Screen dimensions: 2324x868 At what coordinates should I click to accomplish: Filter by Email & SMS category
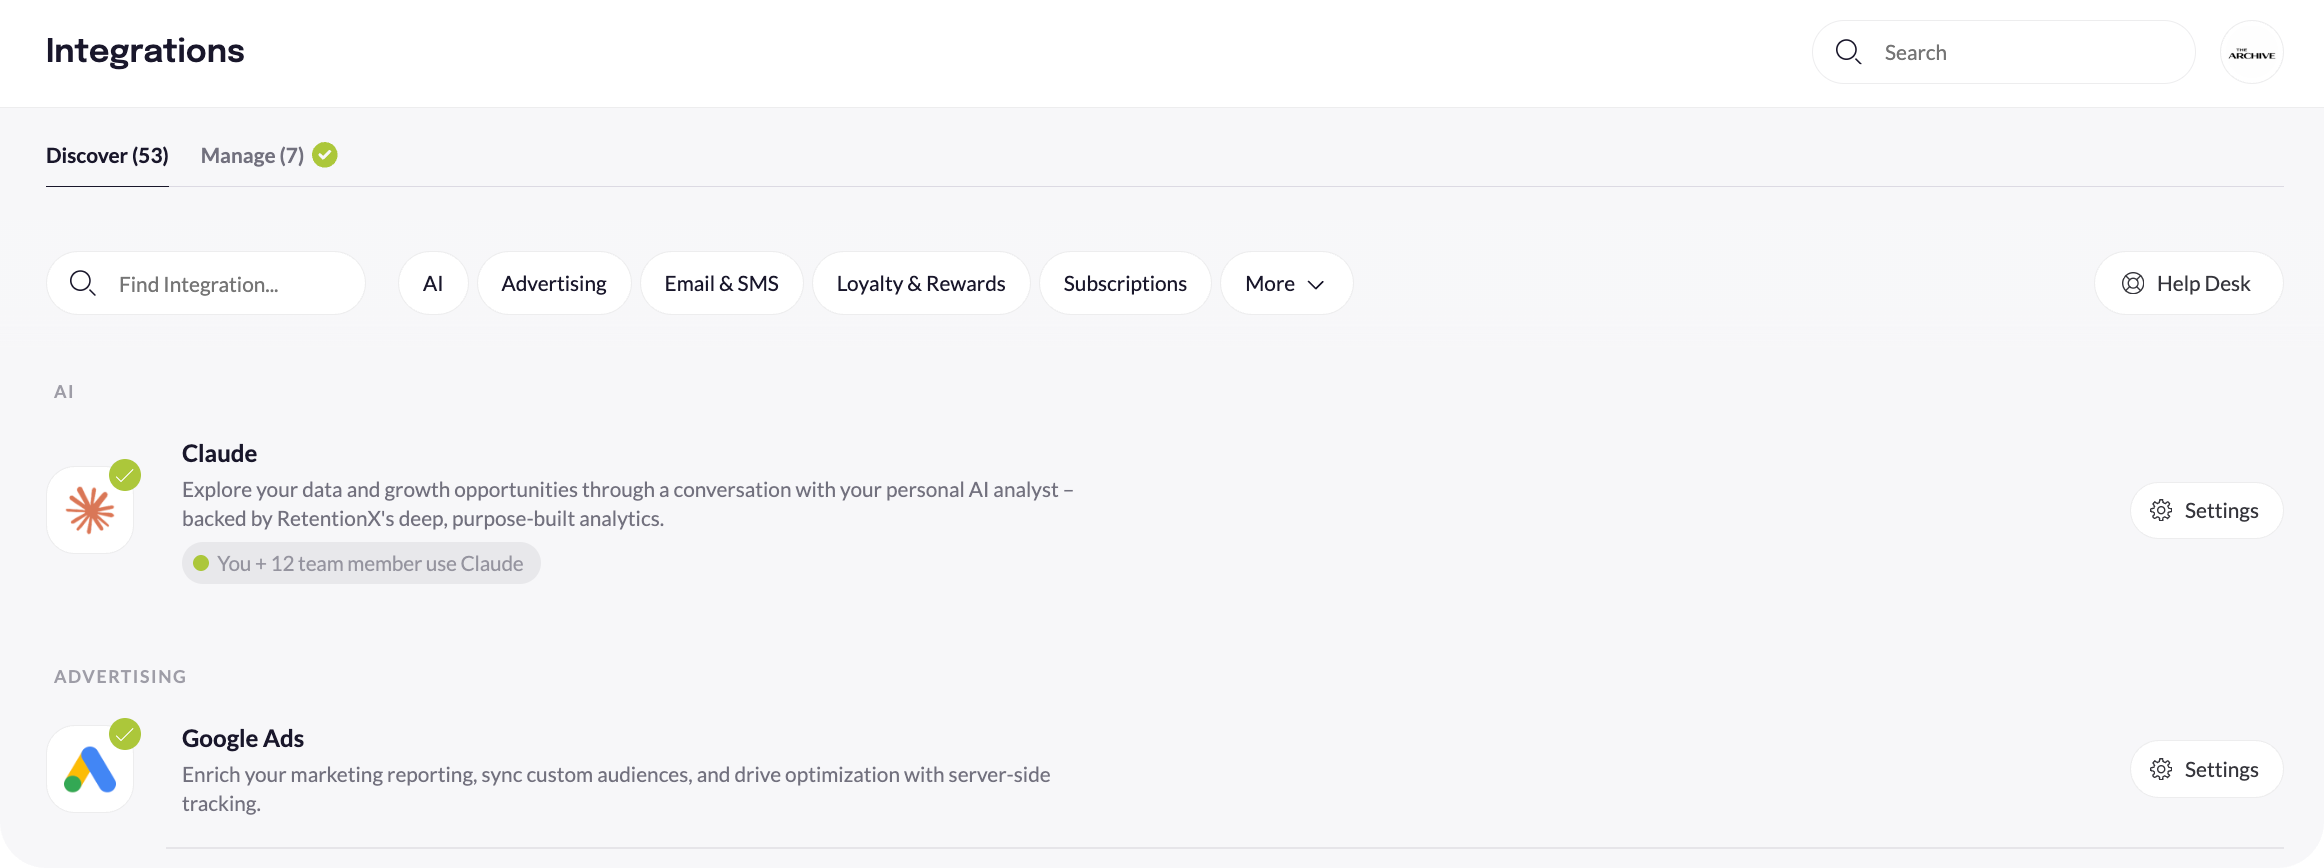click(x=722, y=284)
